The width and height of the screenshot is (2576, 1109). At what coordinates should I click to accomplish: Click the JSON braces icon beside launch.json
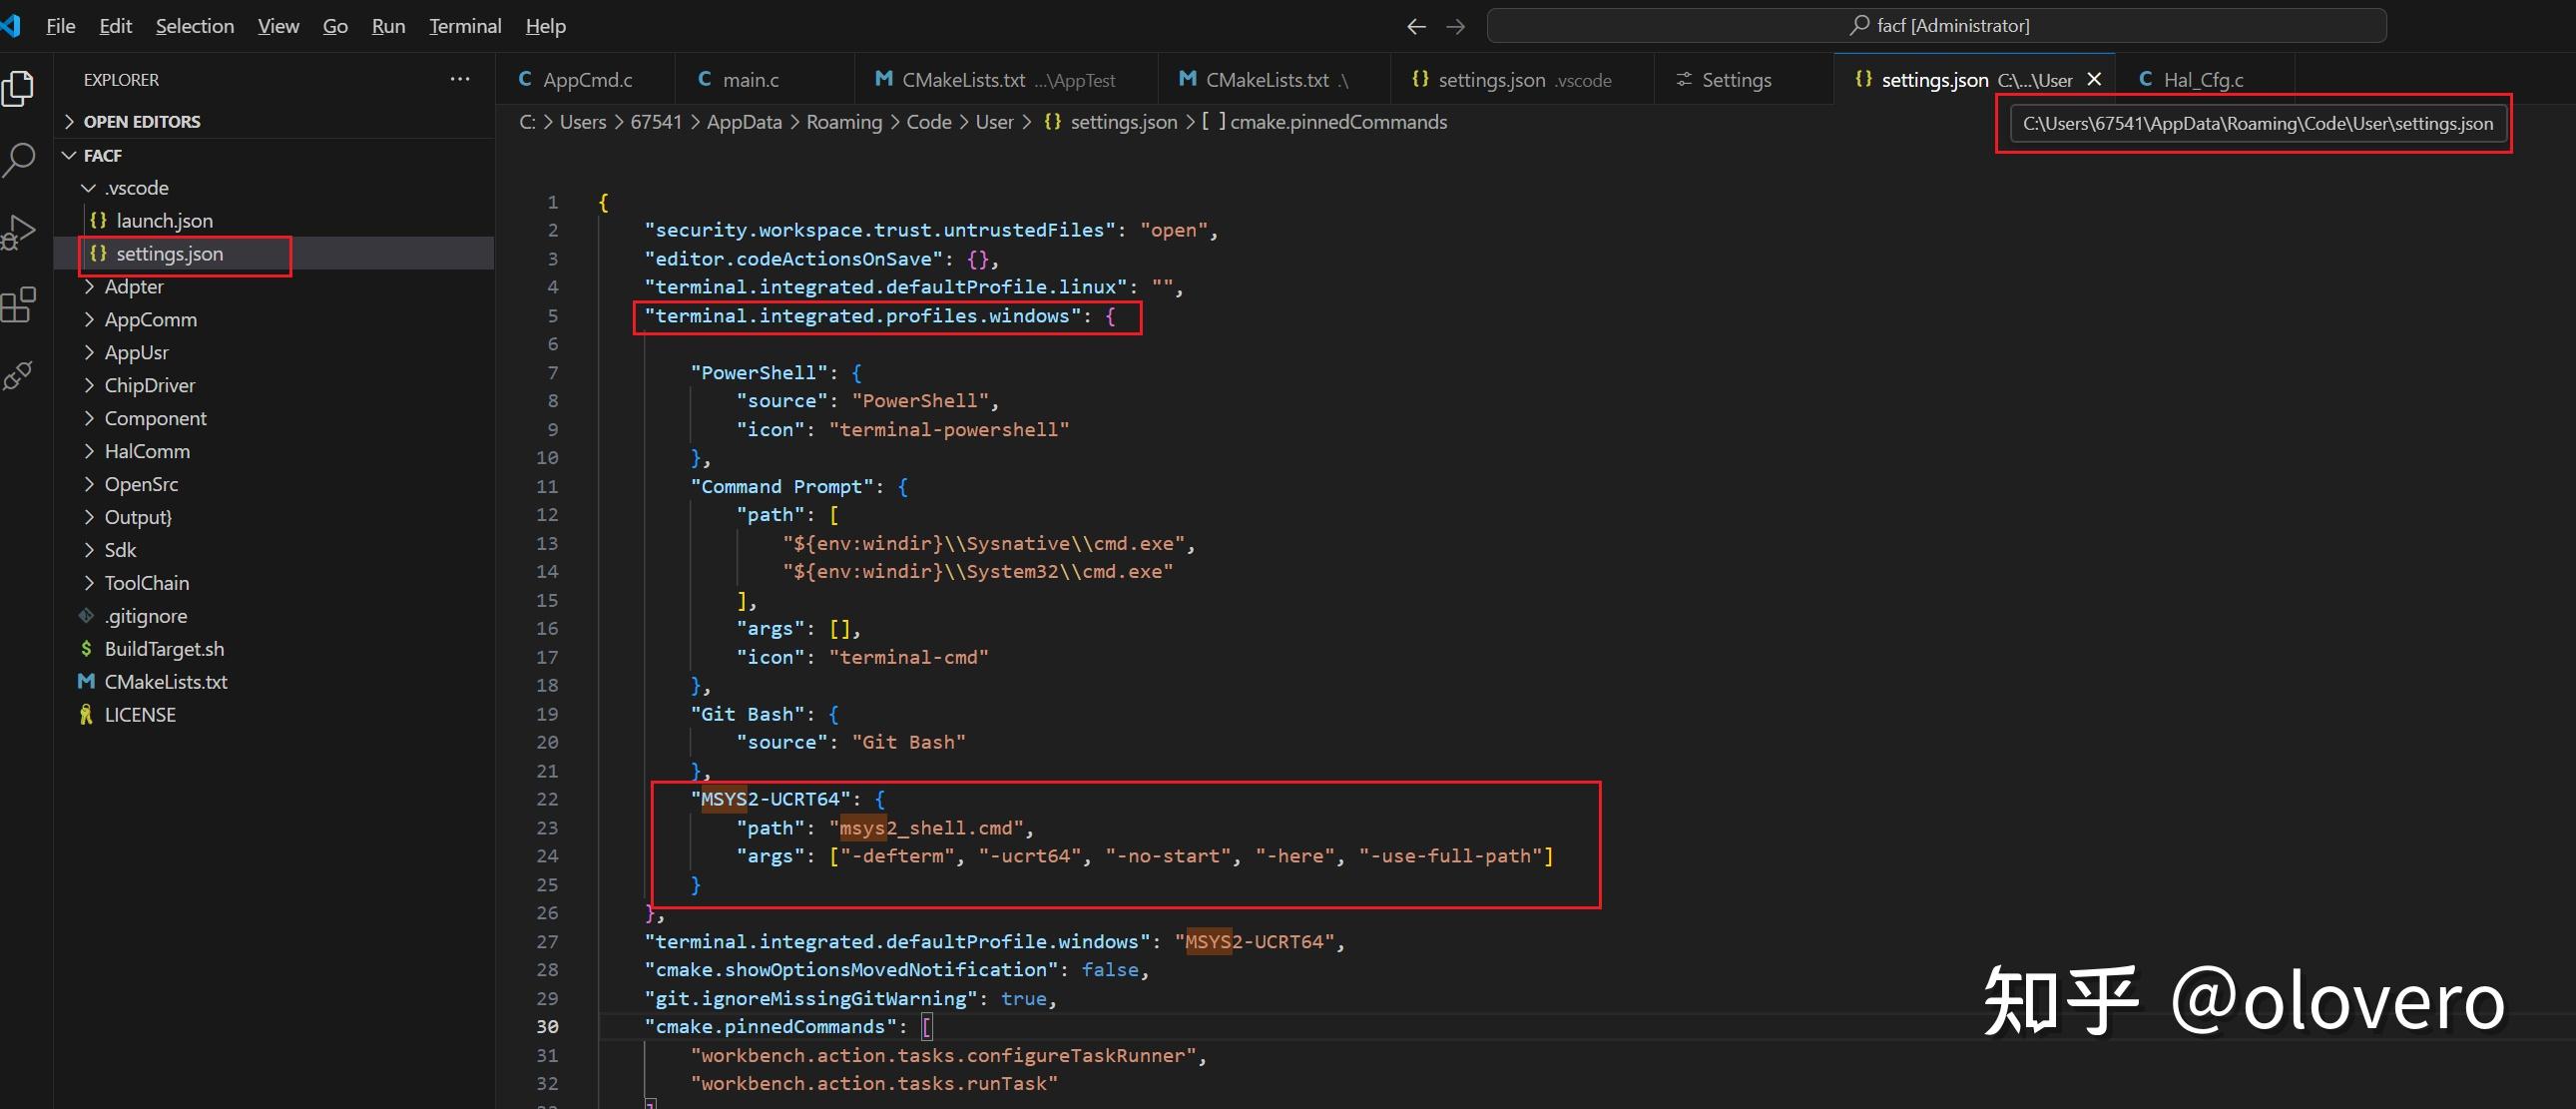tap(98, 220)
